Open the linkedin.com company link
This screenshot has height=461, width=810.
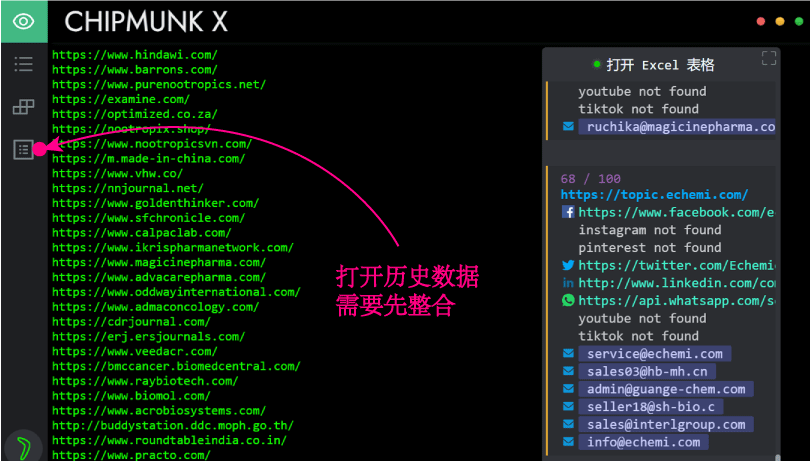point(676,283)
